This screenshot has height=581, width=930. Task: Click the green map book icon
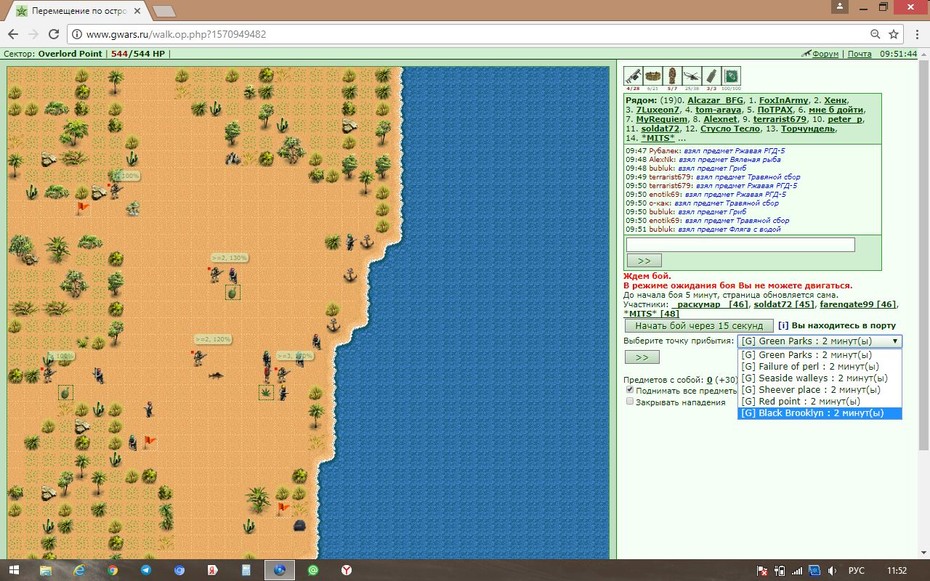pos(731,76)
